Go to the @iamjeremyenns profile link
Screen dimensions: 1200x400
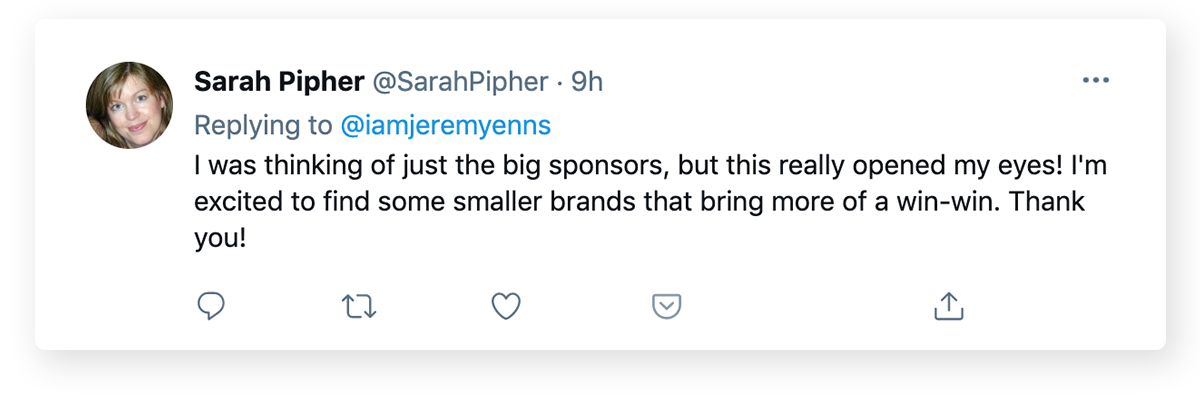pos(445,126)
